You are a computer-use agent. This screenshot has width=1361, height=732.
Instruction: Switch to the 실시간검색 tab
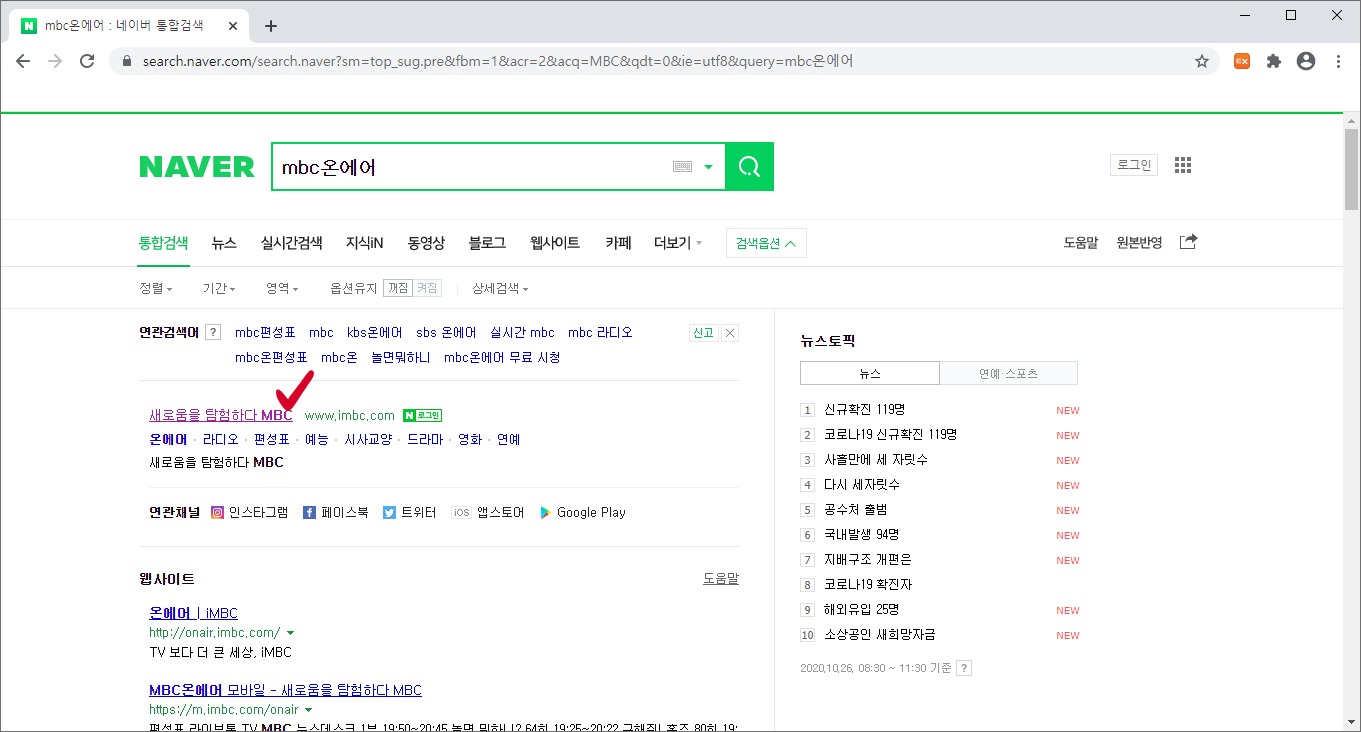pyautogui.click(x=291, y=242)
